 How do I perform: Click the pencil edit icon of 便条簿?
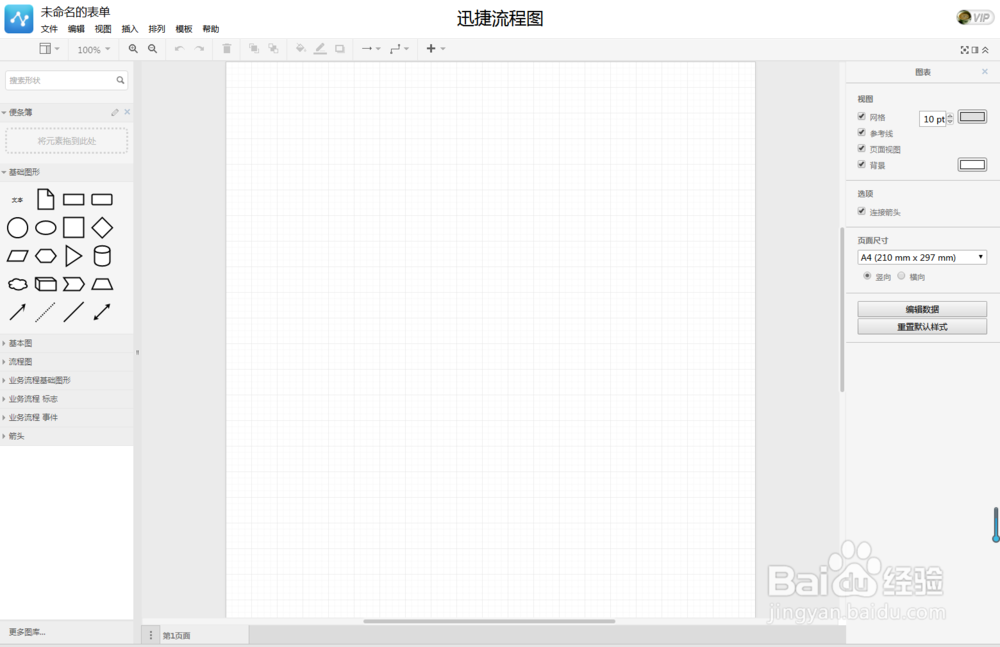coord(115,112)
